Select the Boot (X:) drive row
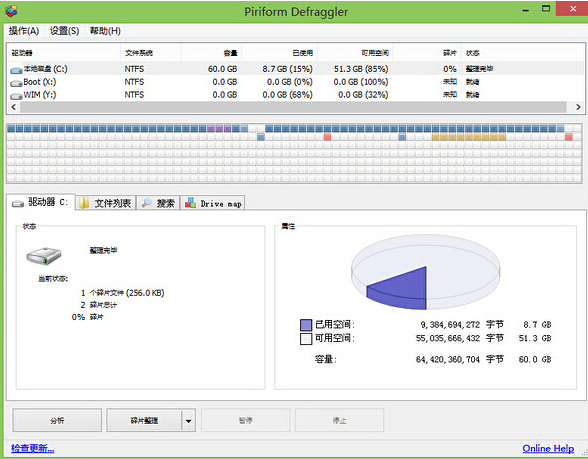This screenshot has height=459, width=588. (x=296, y=82)
